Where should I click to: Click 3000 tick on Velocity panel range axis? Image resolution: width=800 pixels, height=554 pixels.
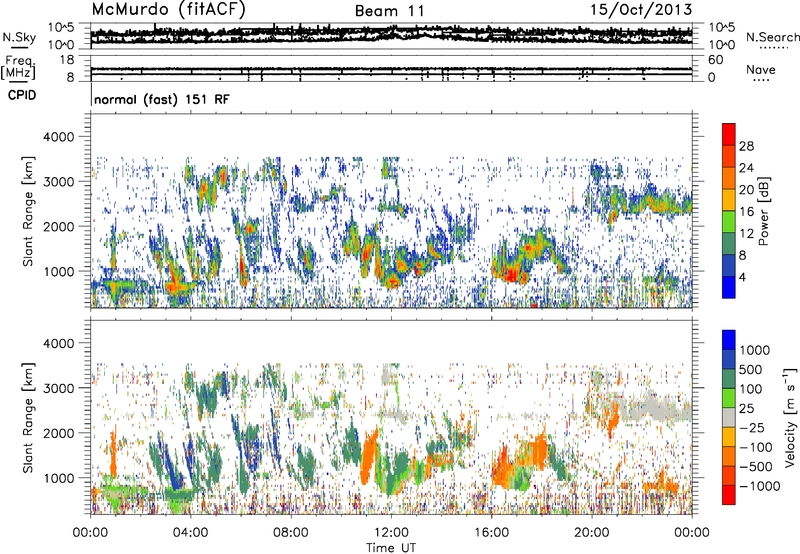(x=59, y=388)
